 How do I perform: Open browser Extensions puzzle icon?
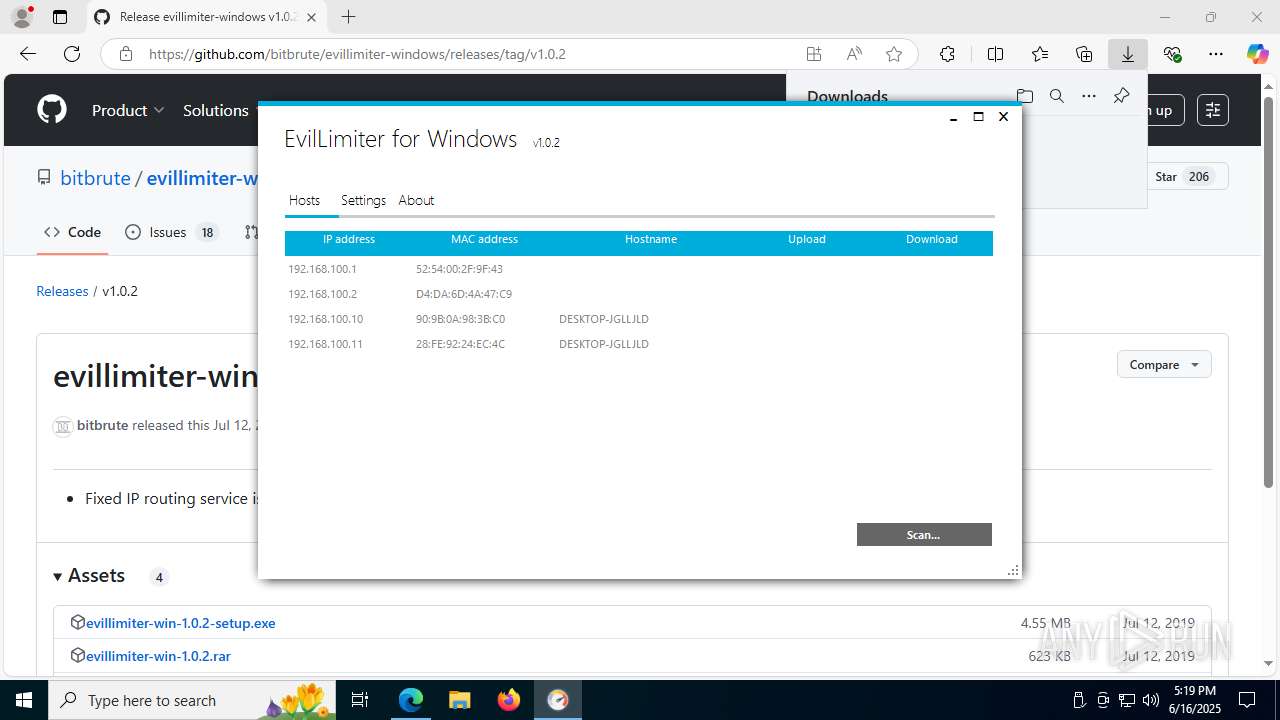pyautogui.click(x=947, y=54)
